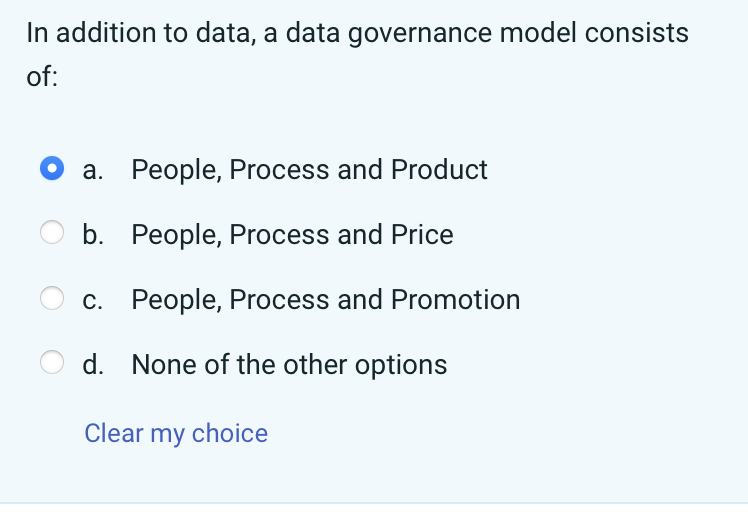Click the "People, Process and Price" answer text
Viewport: 748px width, 514px height.
292,234
